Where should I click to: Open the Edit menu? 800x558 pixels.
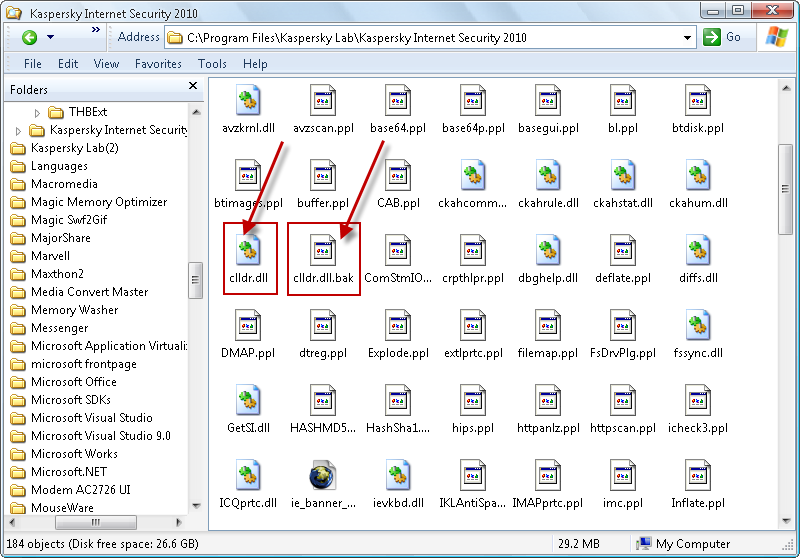[x=68, y=64]
